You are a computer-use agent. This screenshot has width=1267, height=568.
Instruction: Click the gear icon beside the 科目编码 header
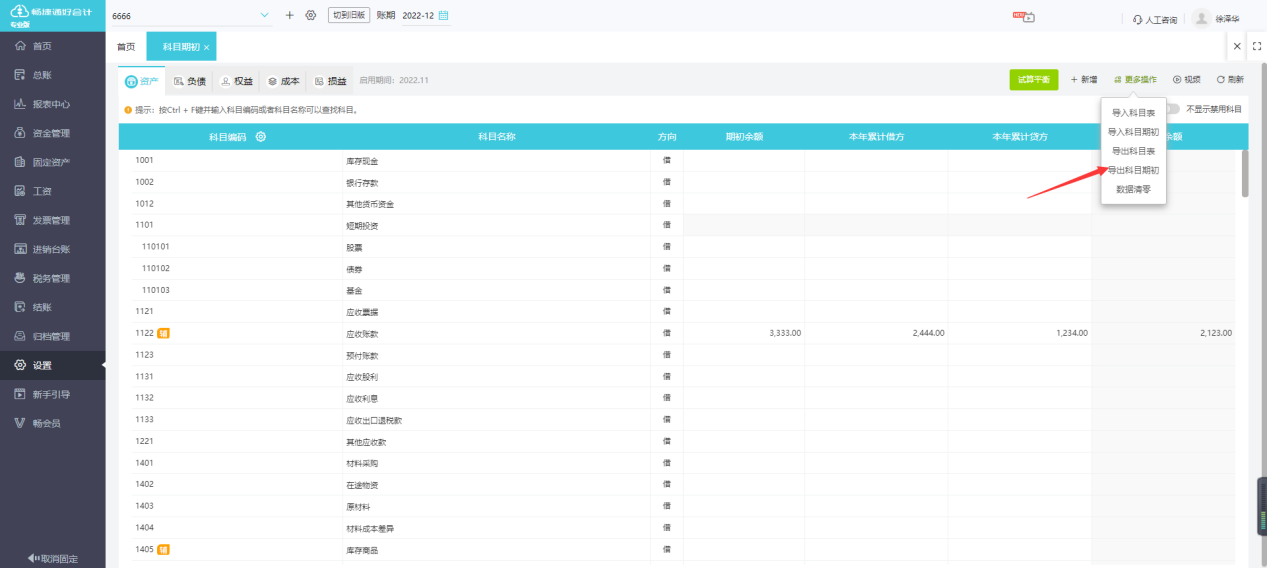click(261, 137)
